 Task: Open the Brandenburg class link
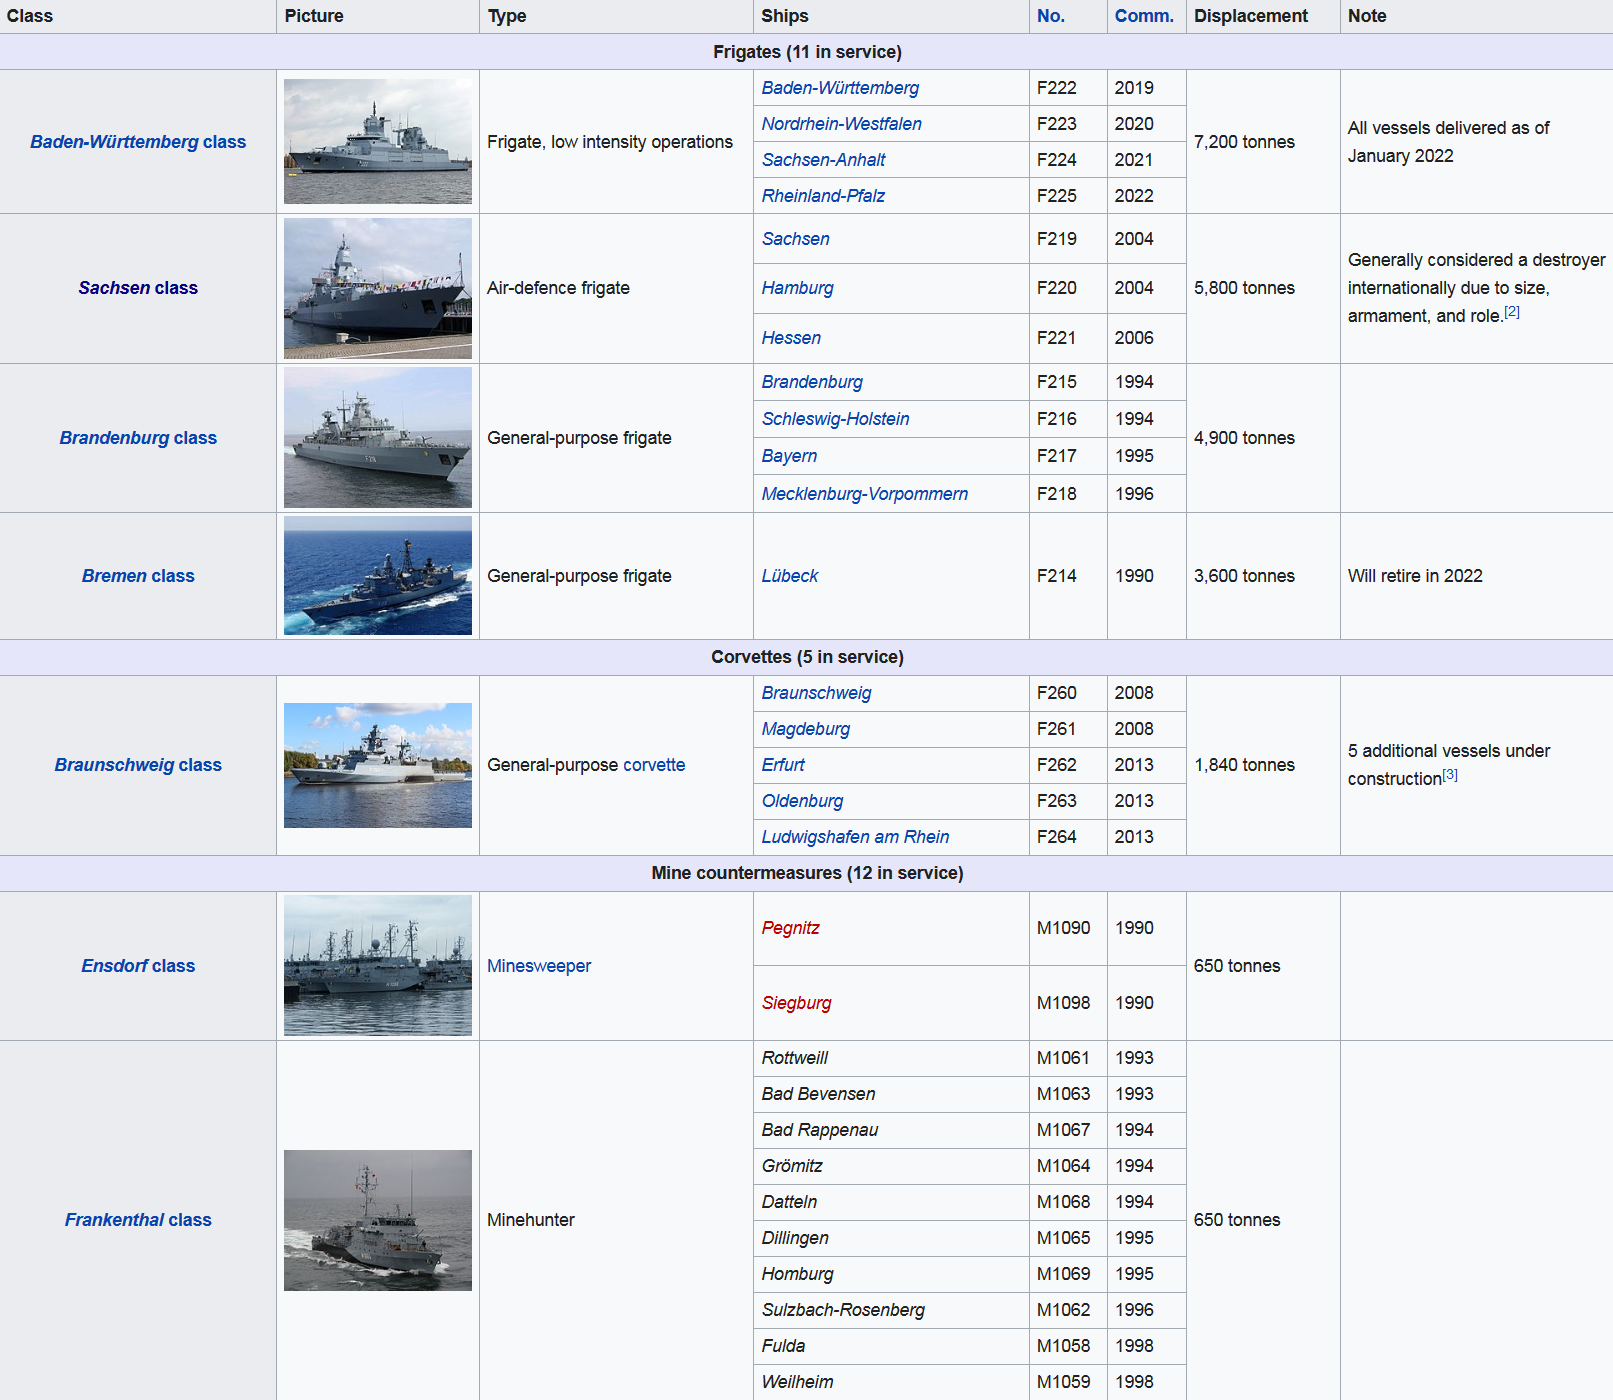[x=138, y=438]
